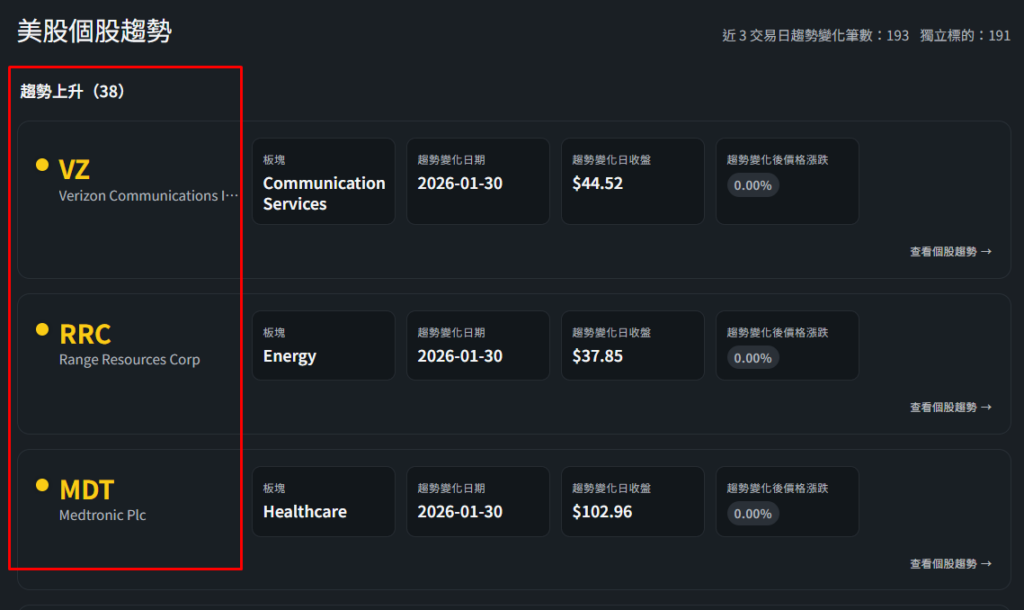The width and height of the screenshot is (1024, 610).
Task: Click the Range Resources Corp company name
Action: click(129, 360)
